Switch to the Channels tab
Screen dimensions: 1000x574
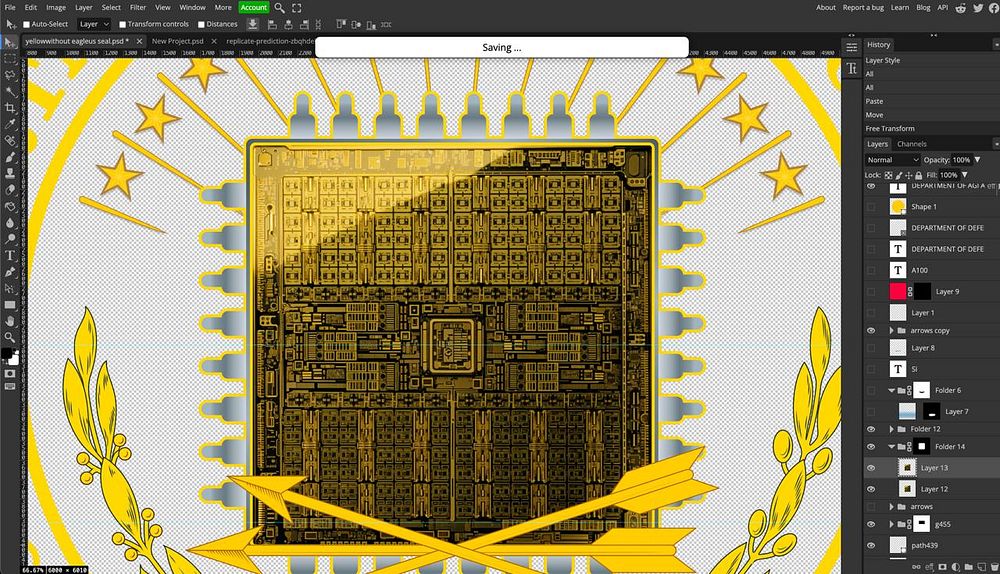pos(911,144)
